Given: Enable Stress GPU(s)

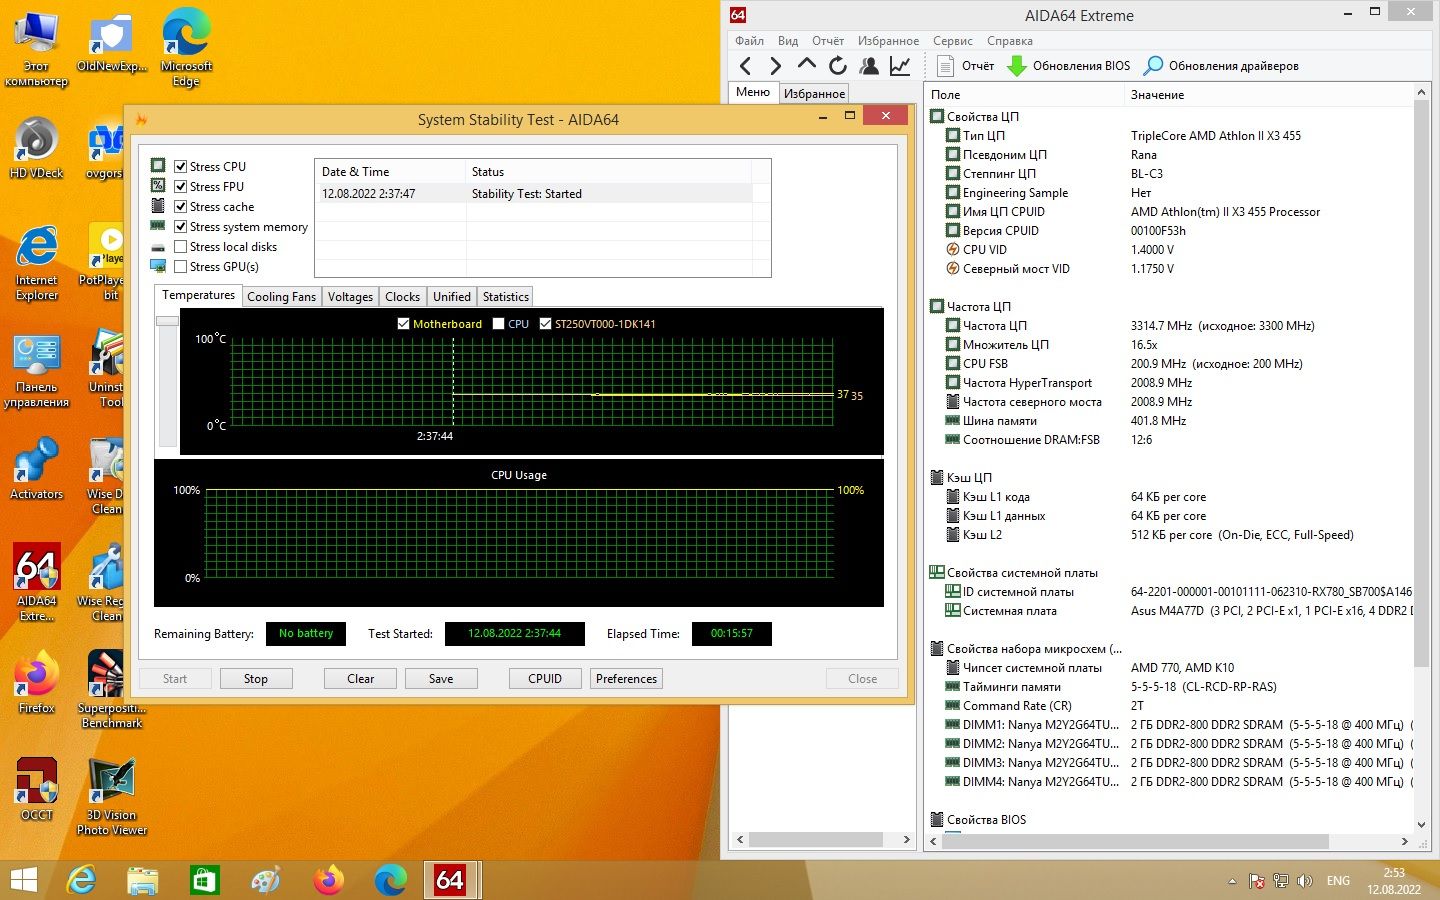Looking at the screenshot, I should (181, 267).
